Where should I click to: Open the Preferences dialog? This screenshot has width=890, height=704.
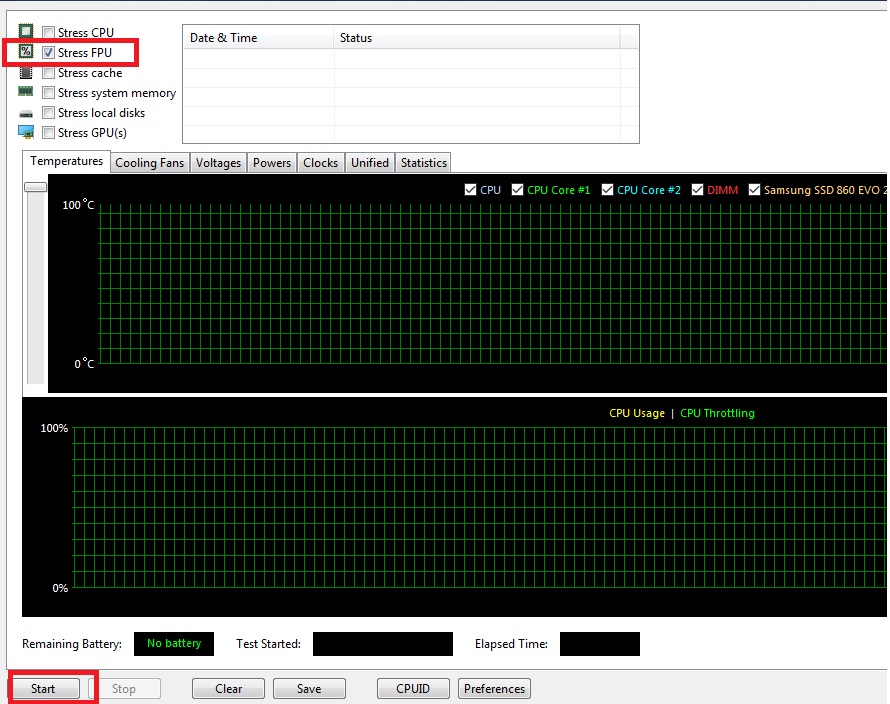[494, 689]
